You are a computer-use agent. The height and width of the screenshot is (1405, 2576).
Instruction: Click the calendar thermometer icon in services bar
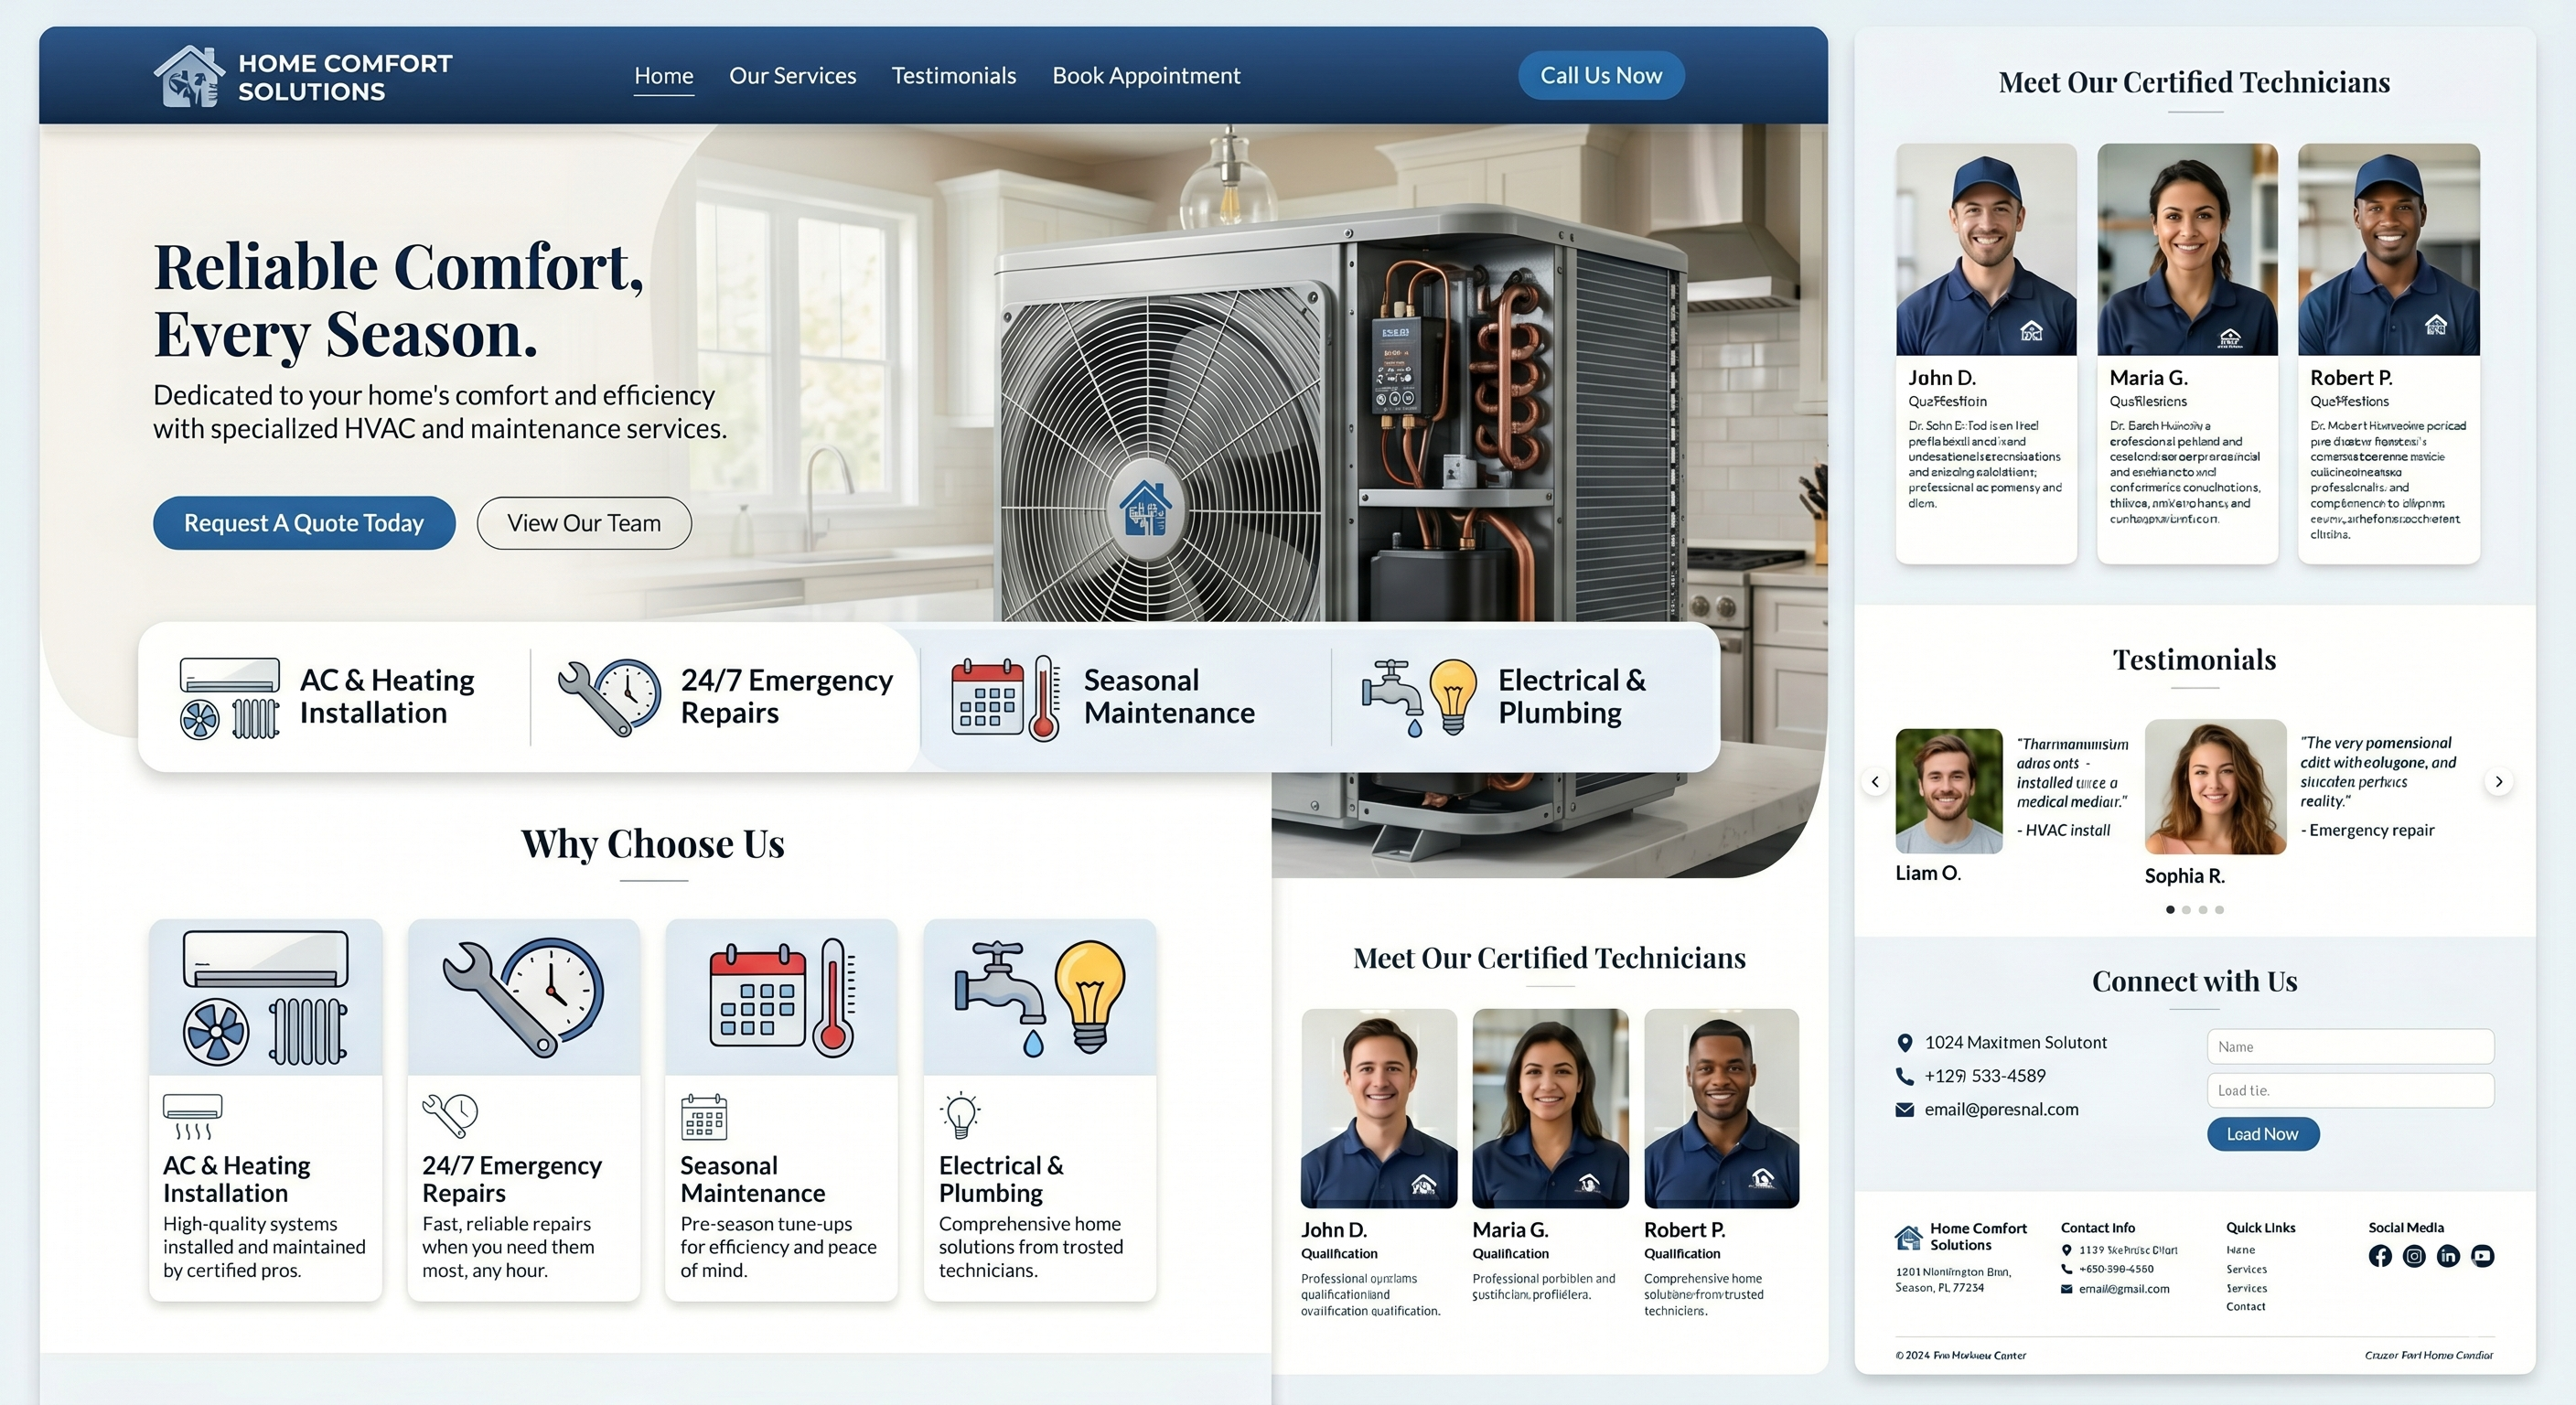[x=1005, y=698]
